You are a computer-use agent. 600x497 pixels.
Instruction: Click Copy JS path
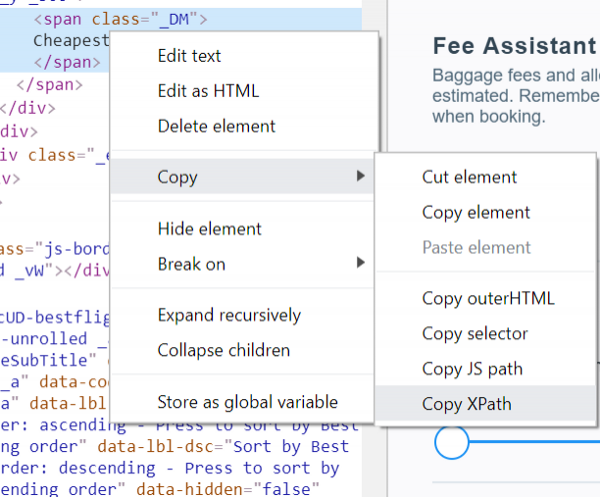pyautogui.click(x=472, y=368)
